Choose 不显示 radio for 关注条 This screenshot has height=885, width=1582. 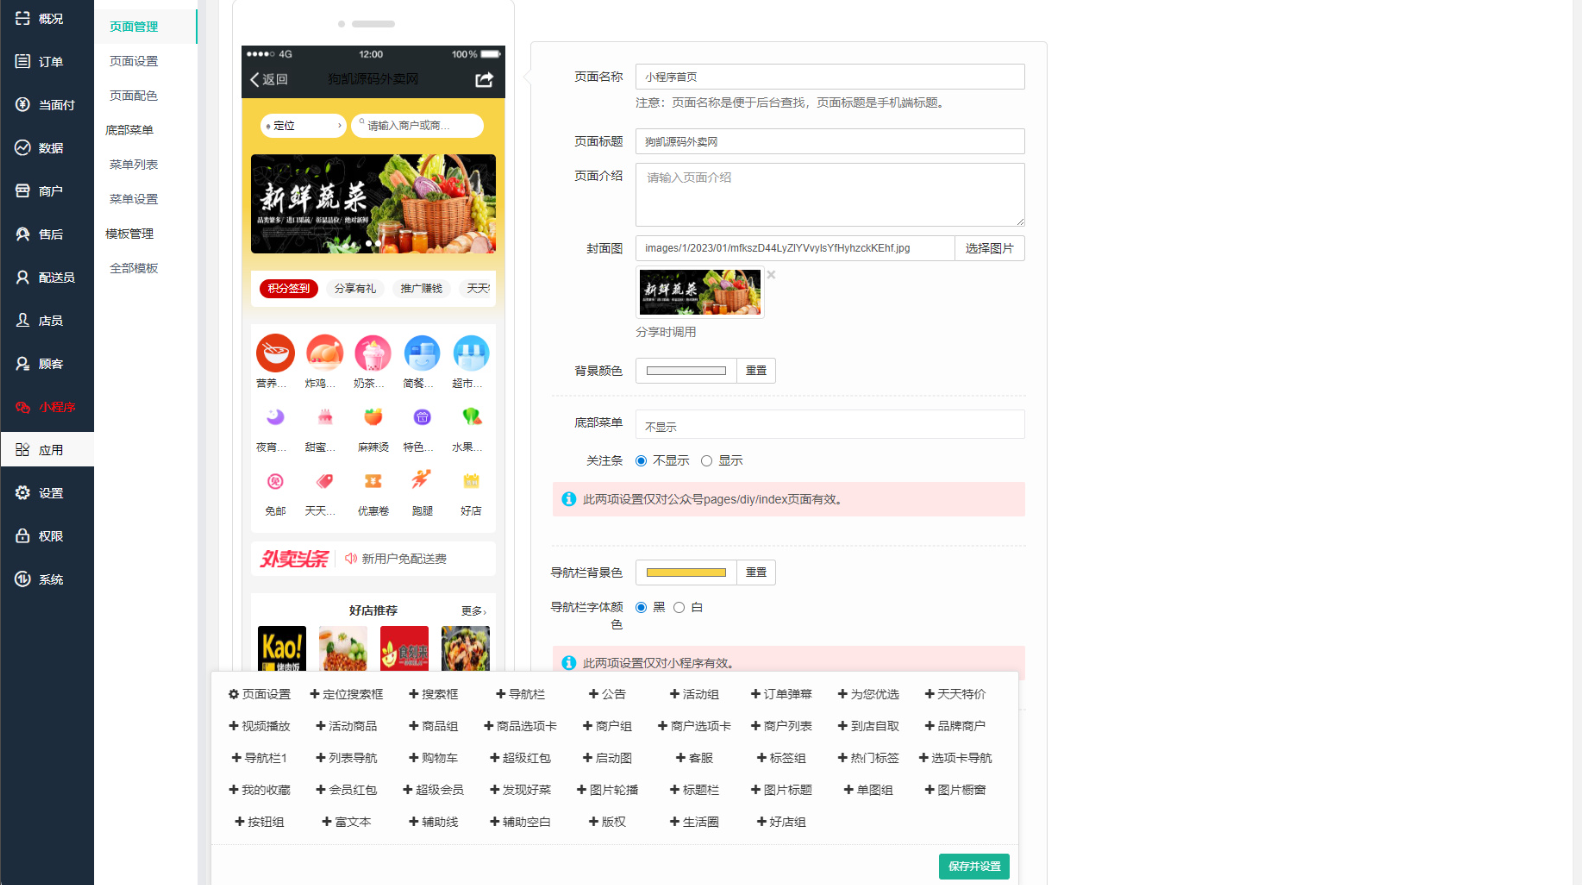[x=641, y=461]
